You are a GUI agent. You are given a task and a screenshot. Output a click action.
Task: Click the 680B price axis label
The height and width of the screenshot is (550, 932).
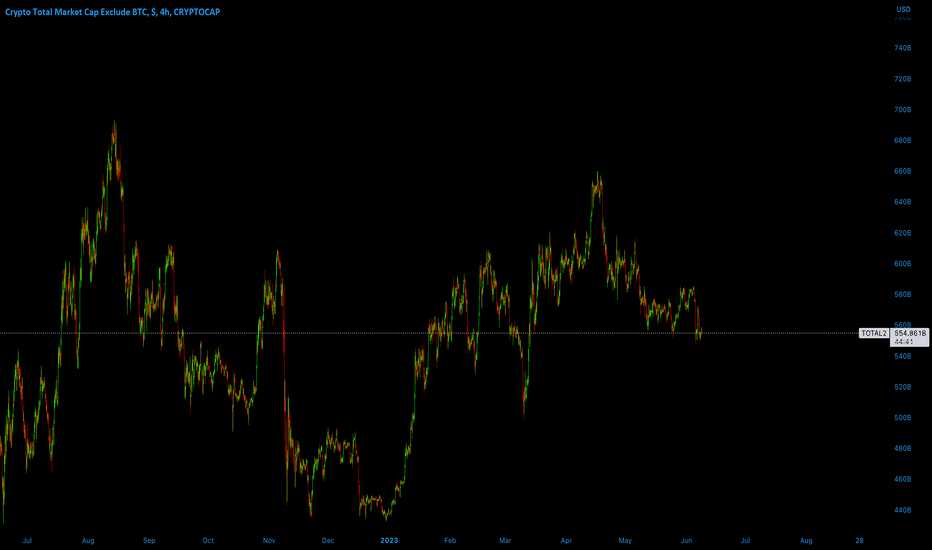[902, 141]
